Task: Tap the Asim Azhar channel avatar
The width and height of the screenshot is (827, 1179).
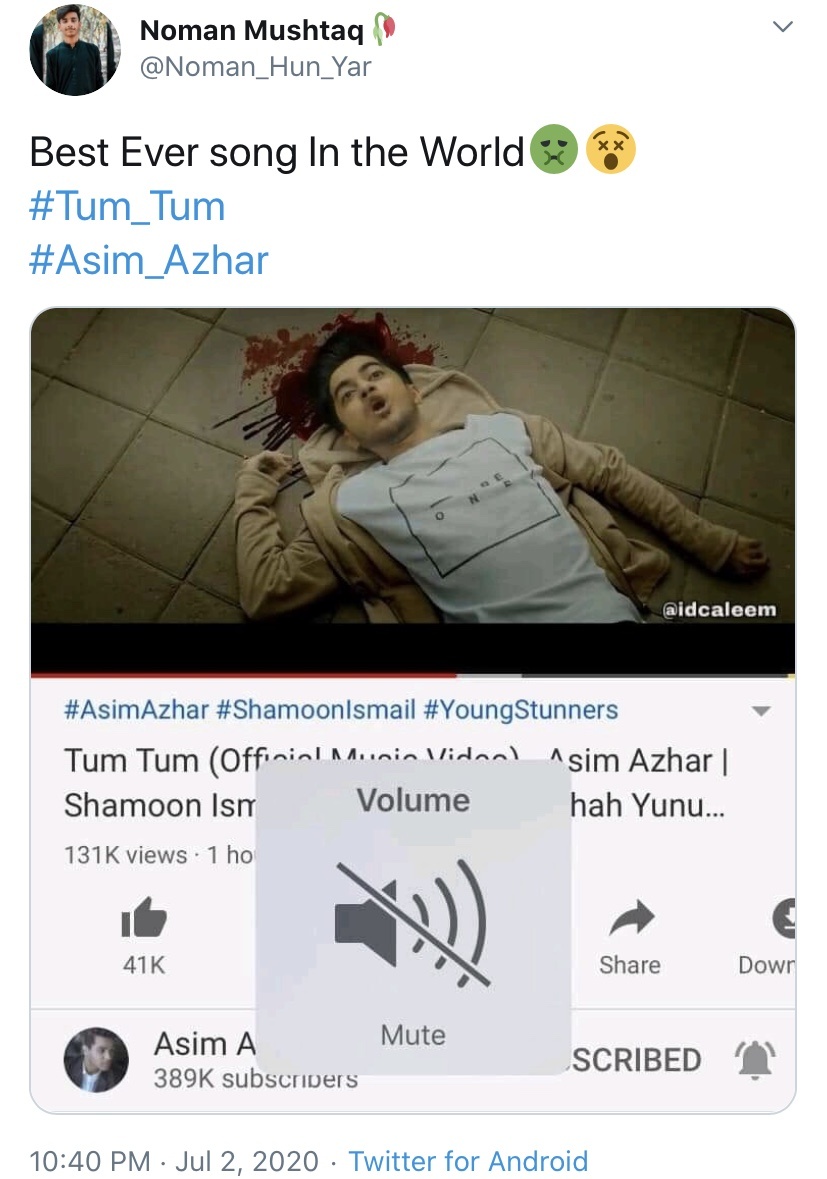Action: click(95, 1059)
